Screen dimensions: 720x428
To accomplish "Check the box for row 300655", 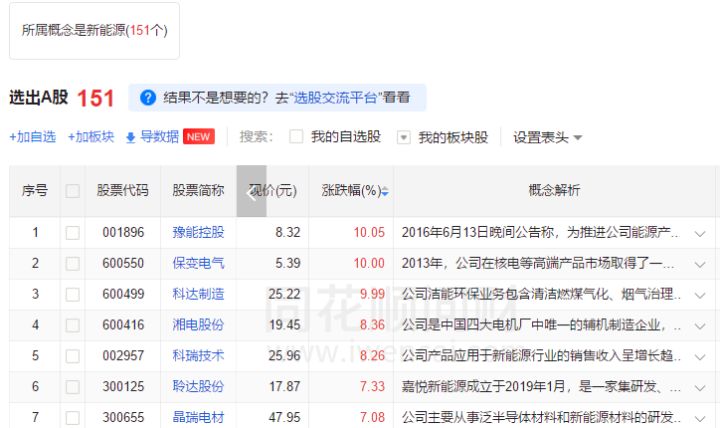I will [x=73, y=418].
